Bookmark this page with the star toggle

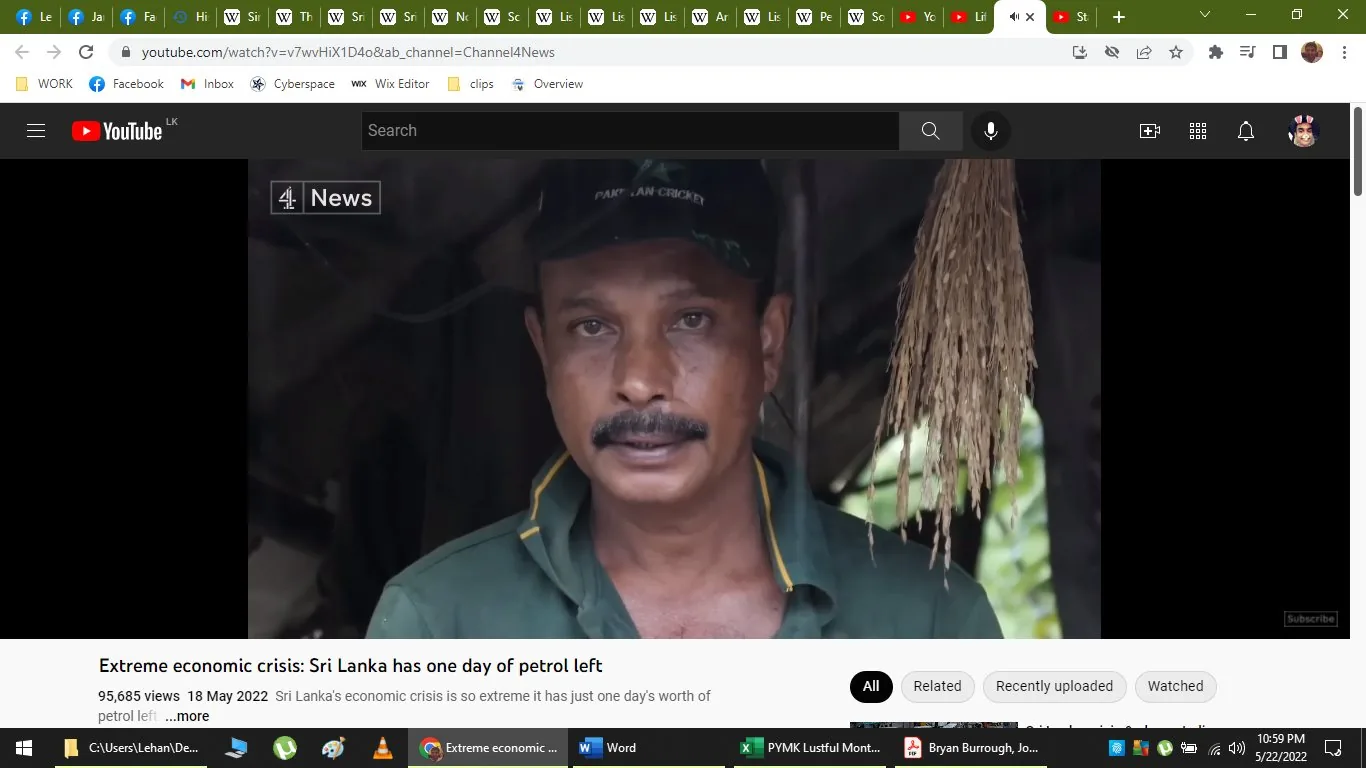(x=1176, y=52)
